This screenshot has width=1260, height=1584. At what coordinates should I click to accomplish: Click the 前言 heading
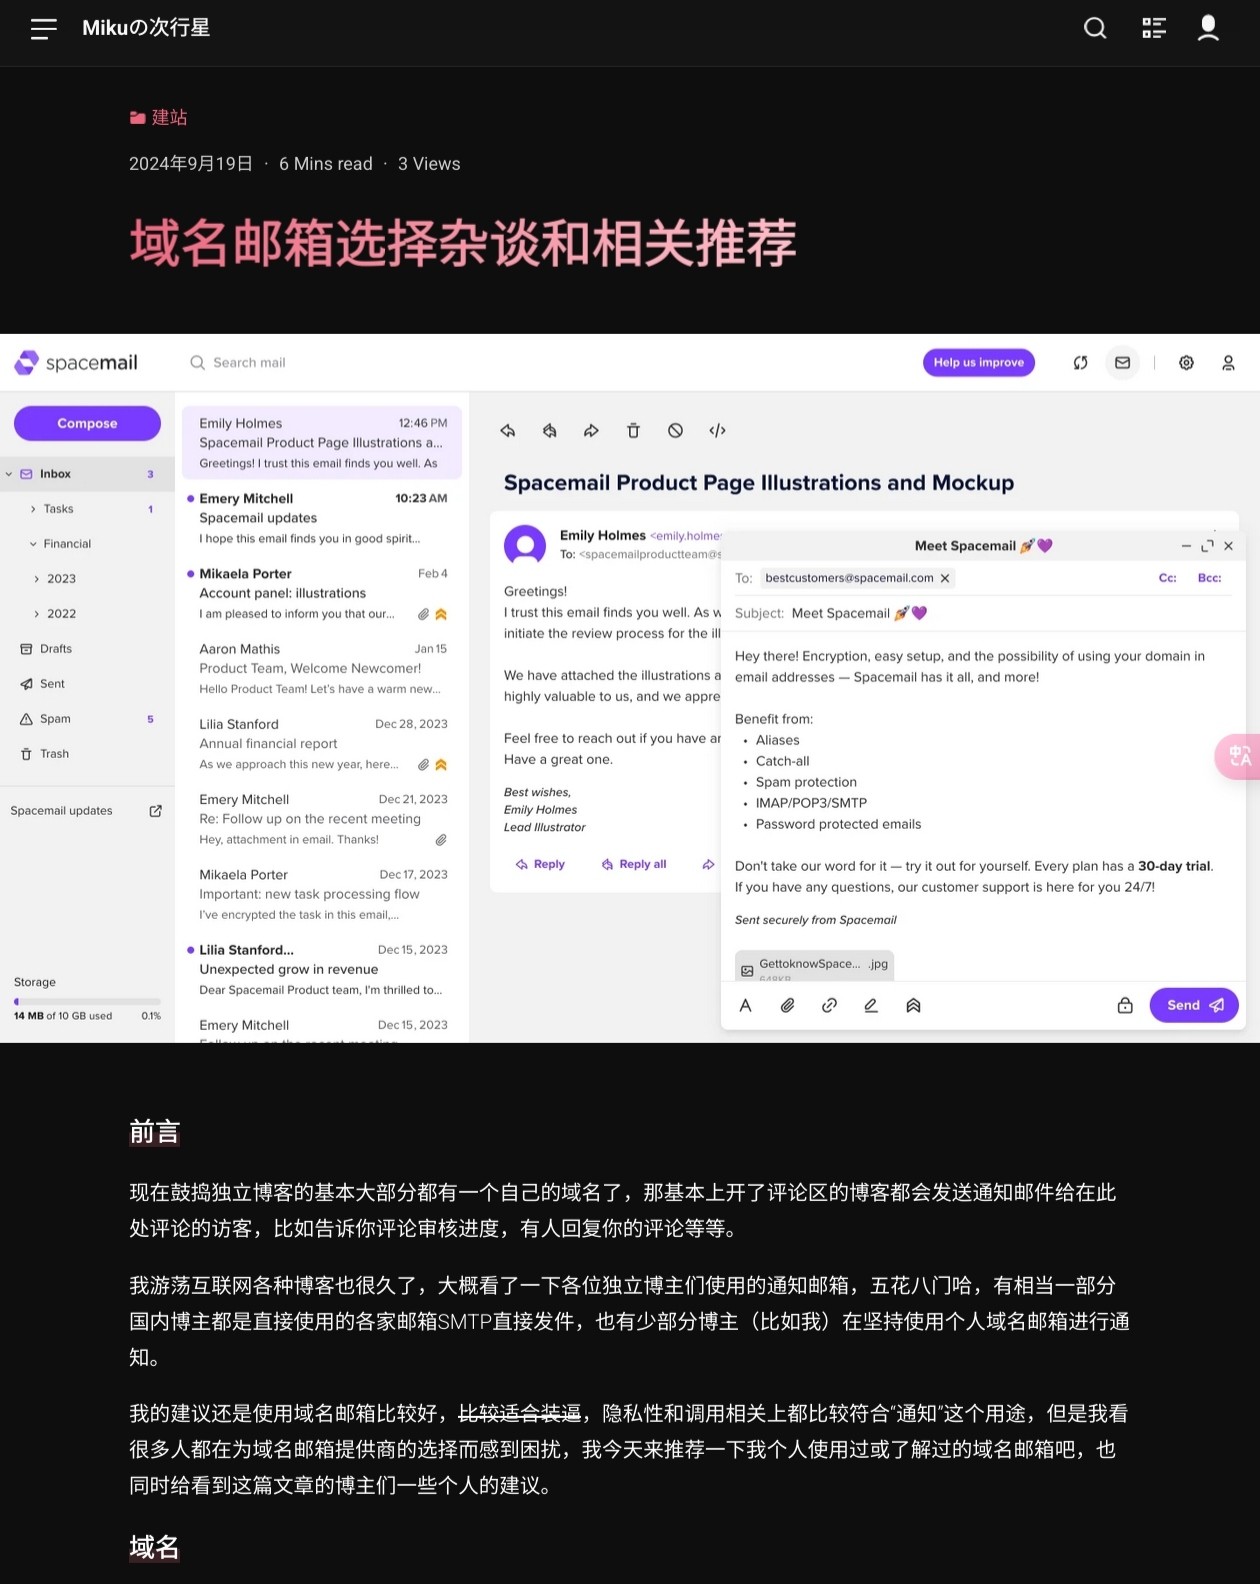pyautogui.click(x=155, y=1131)
